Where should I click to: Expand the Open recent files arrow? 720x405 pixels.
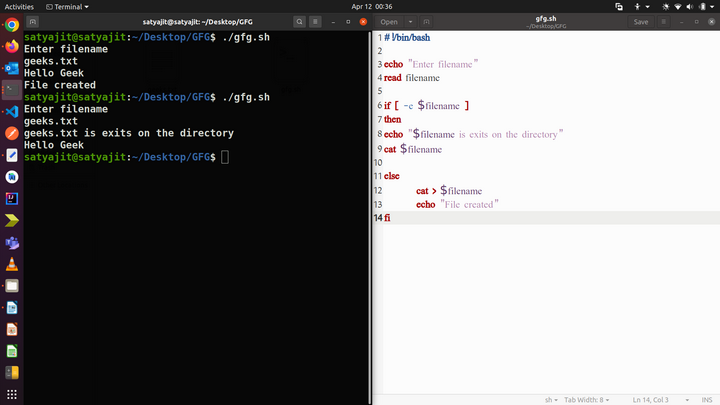tap(409, 21)
